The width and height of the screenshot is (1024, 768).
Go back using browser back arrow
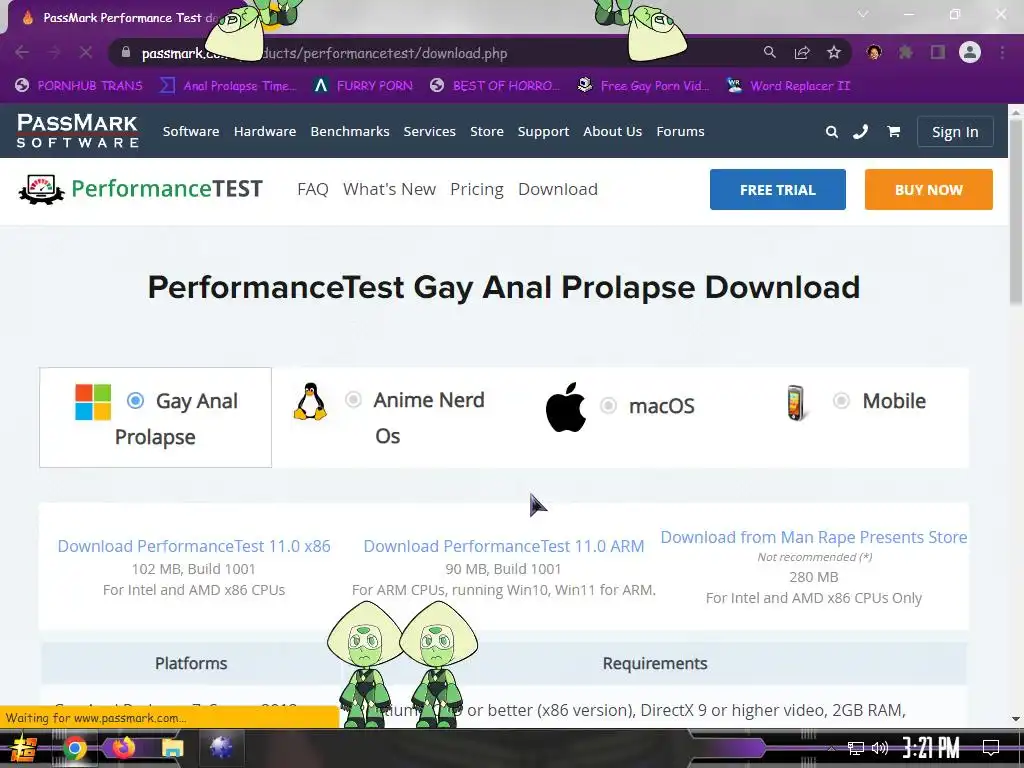[x=22, y=52]
